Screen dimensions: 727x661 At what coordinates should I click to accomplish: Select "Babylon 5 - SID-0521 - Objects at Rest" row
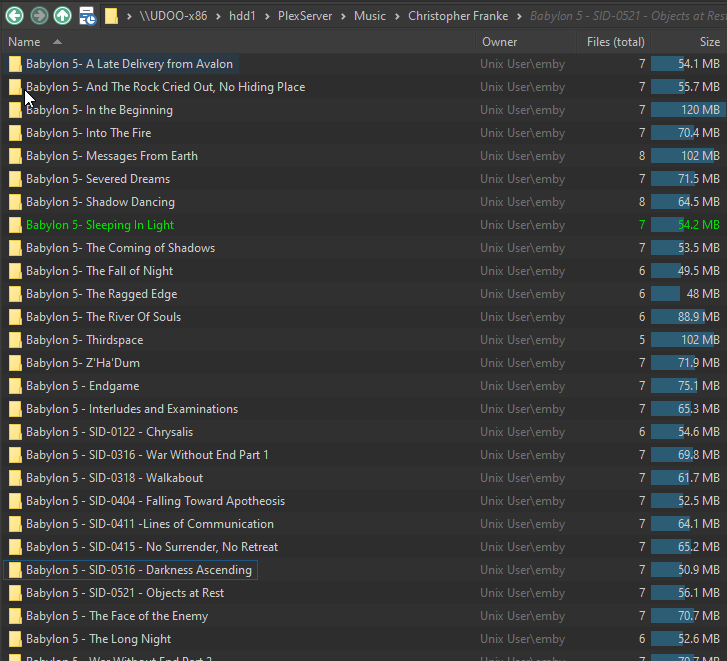(364, 593)
